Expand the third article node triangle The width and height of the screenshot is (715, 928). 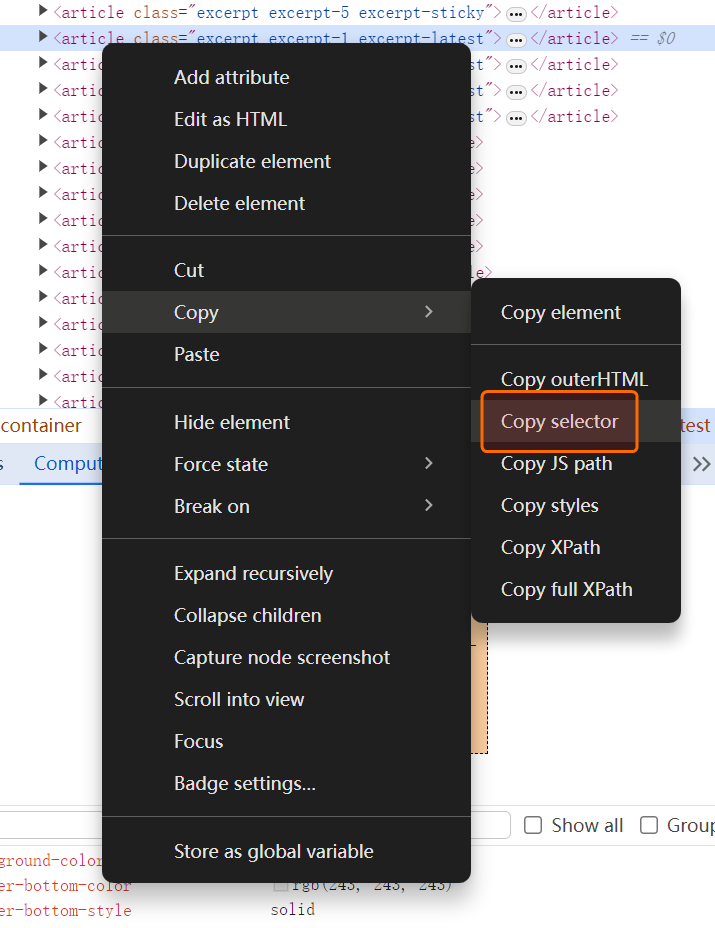pos(43,64)
